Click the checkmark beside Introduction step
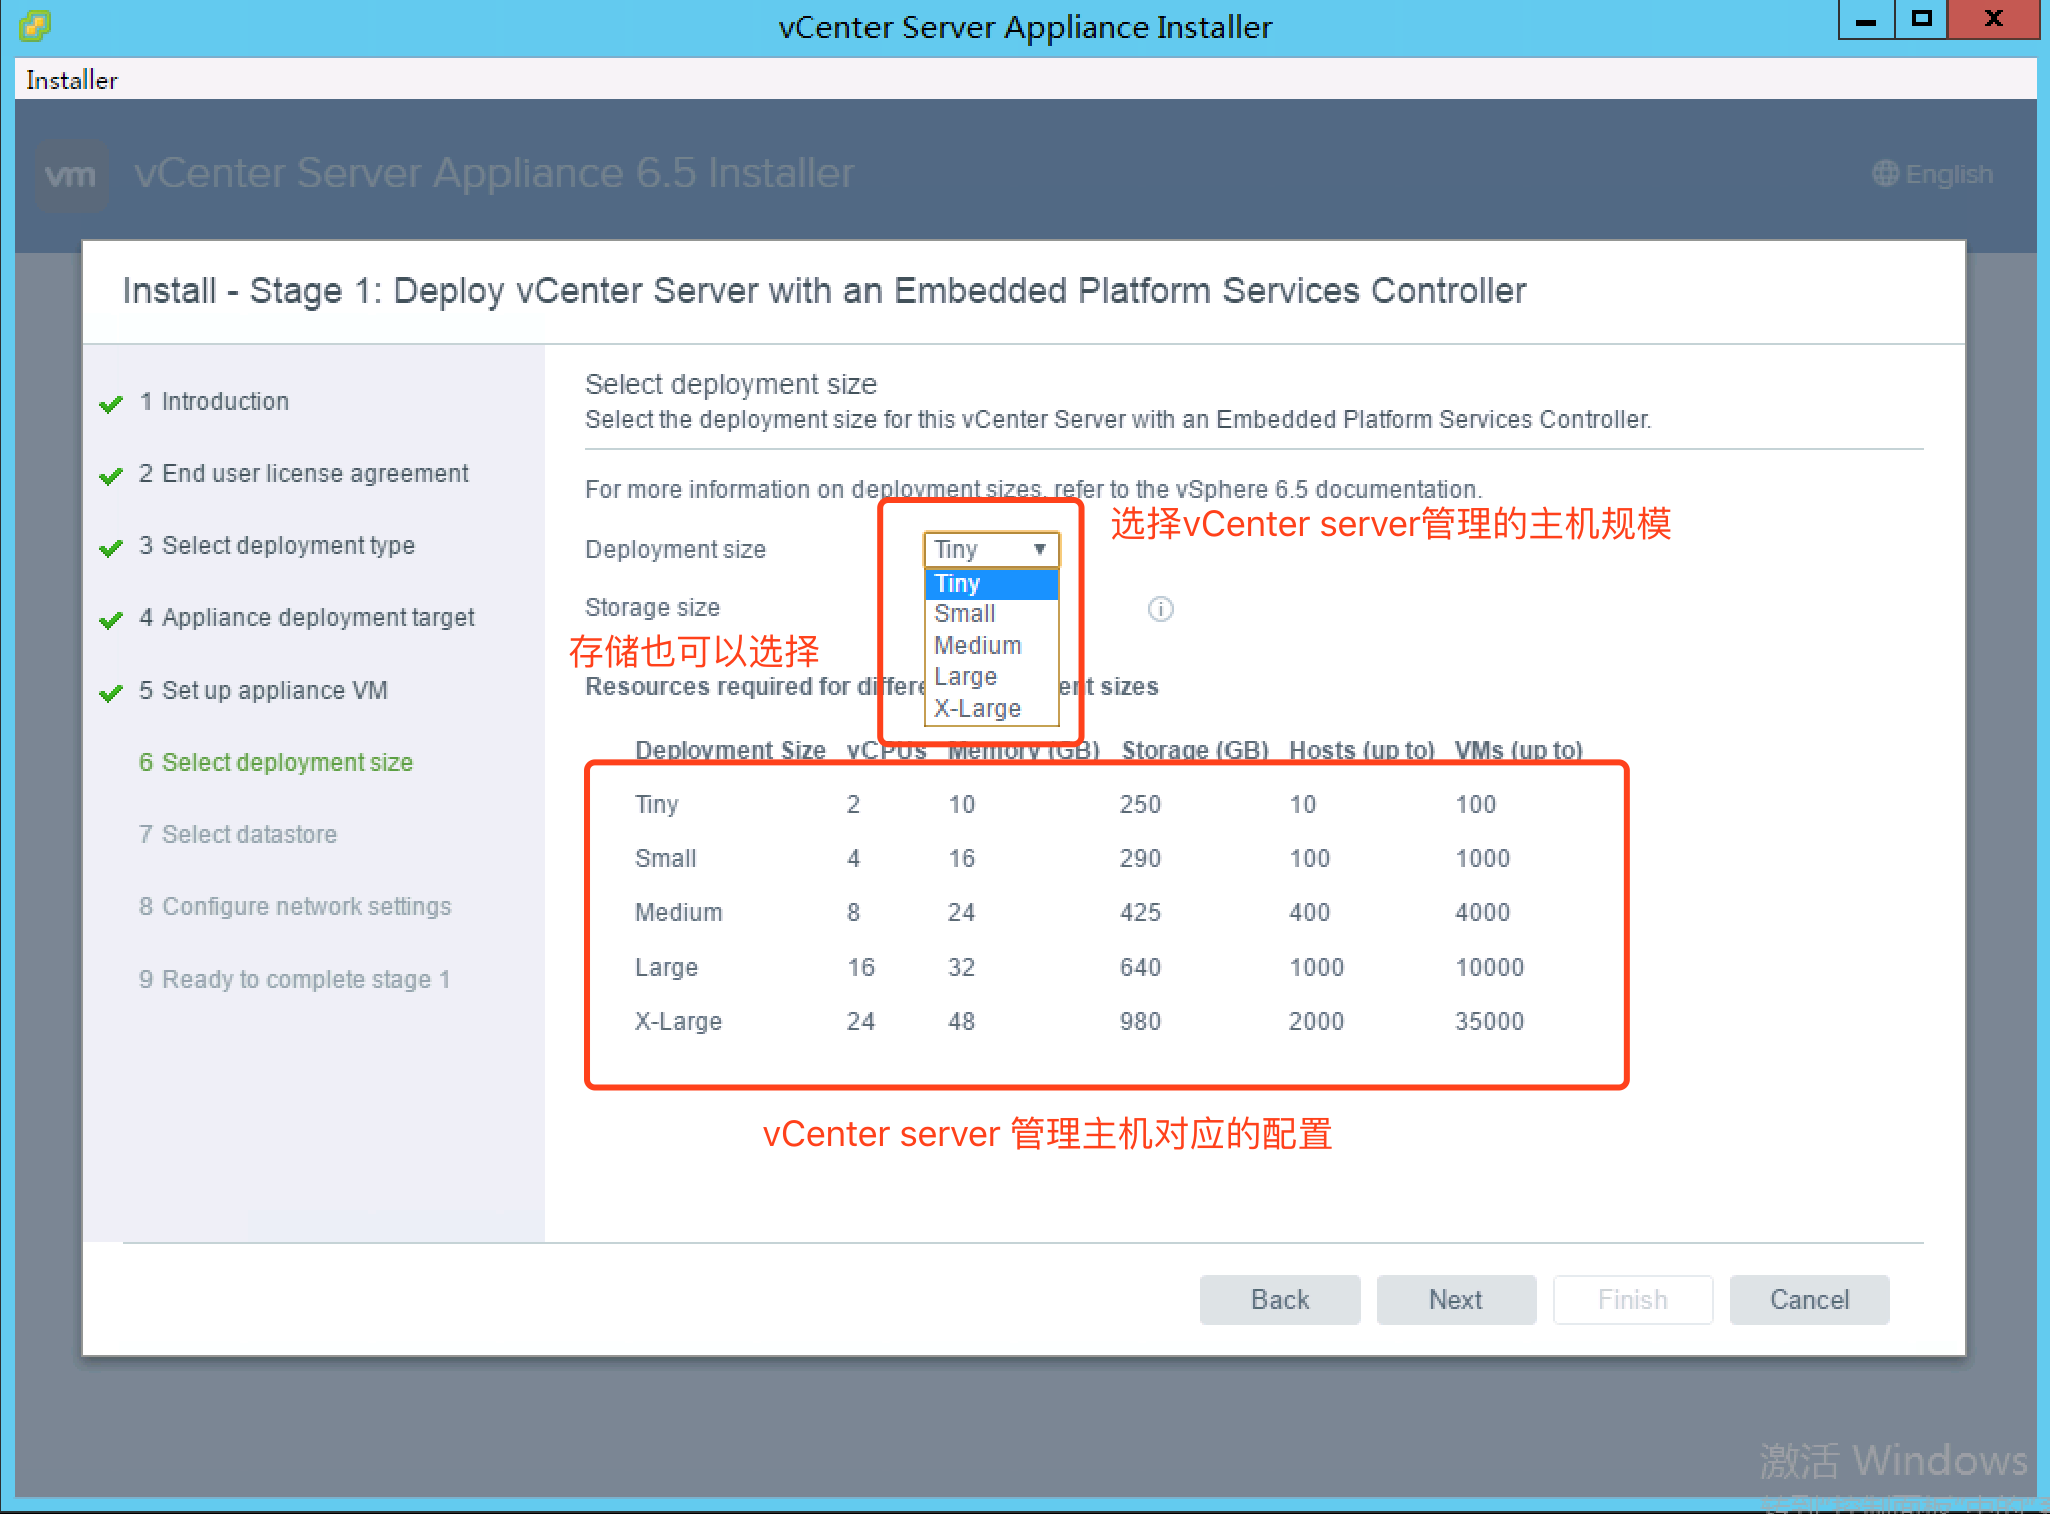The height and width of the screenshot is (1514, 2050). click(111, 404)
